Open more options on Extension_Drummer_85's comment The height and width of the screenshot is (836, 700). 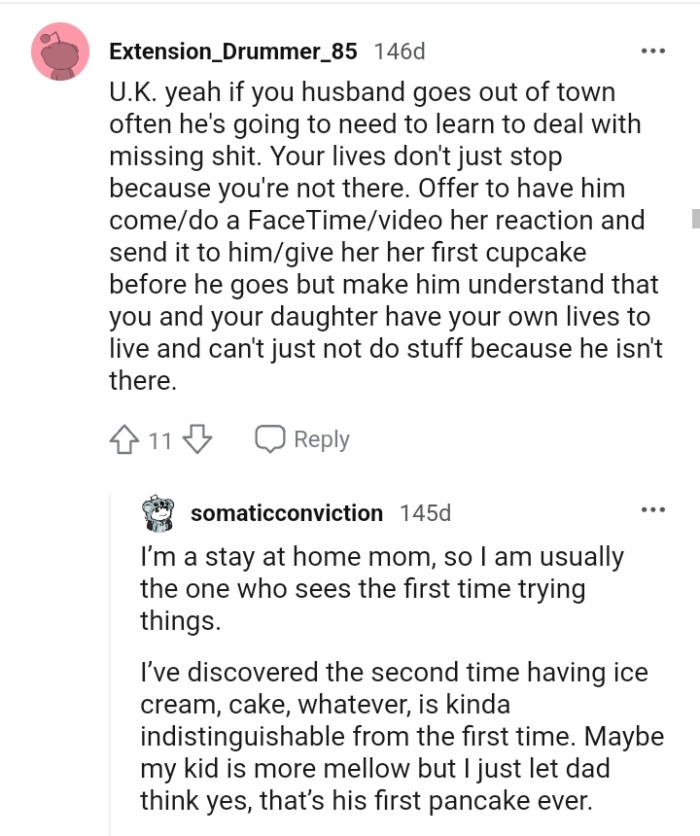click(653, 50)
